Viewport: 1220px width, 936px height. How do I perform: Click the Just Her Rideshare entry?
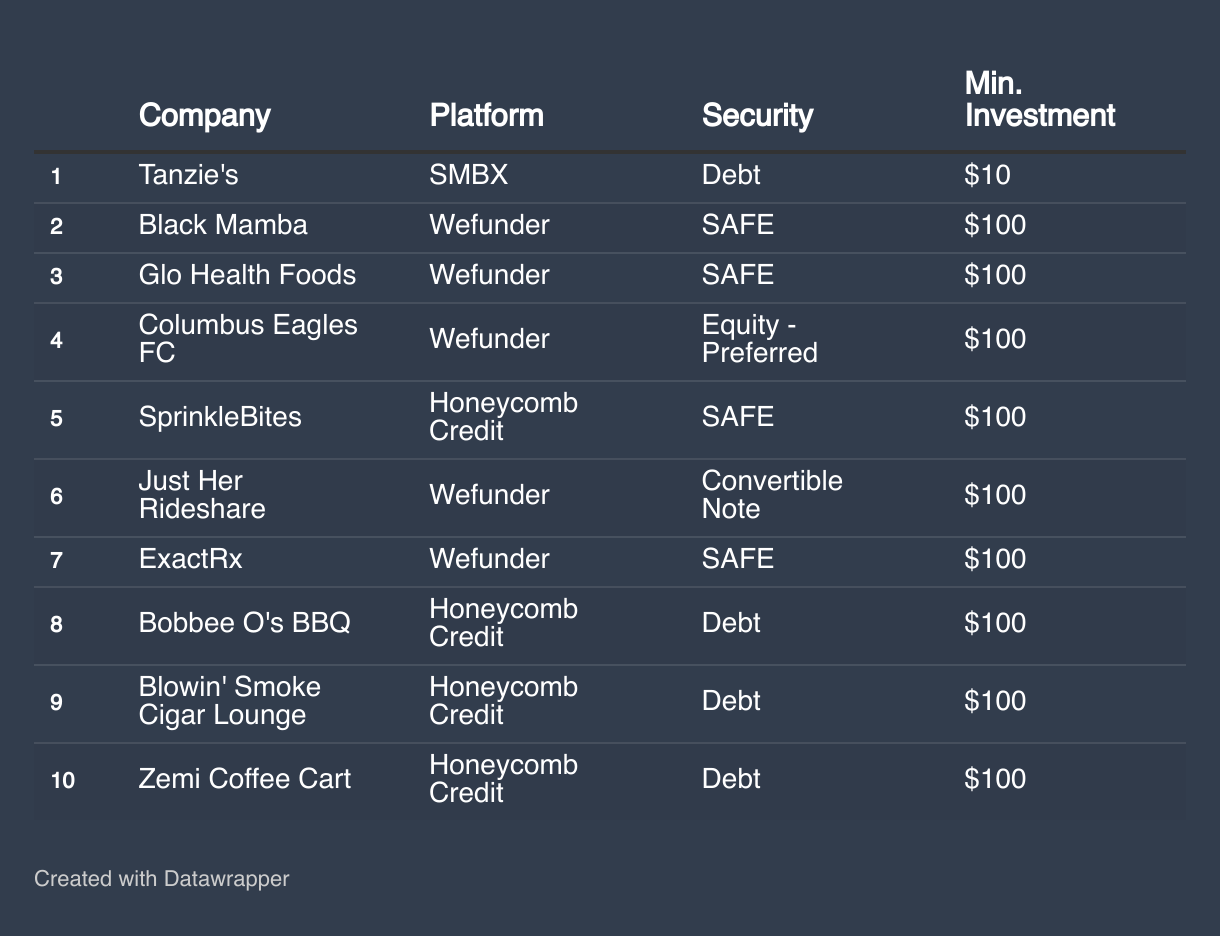pos(202,495)
